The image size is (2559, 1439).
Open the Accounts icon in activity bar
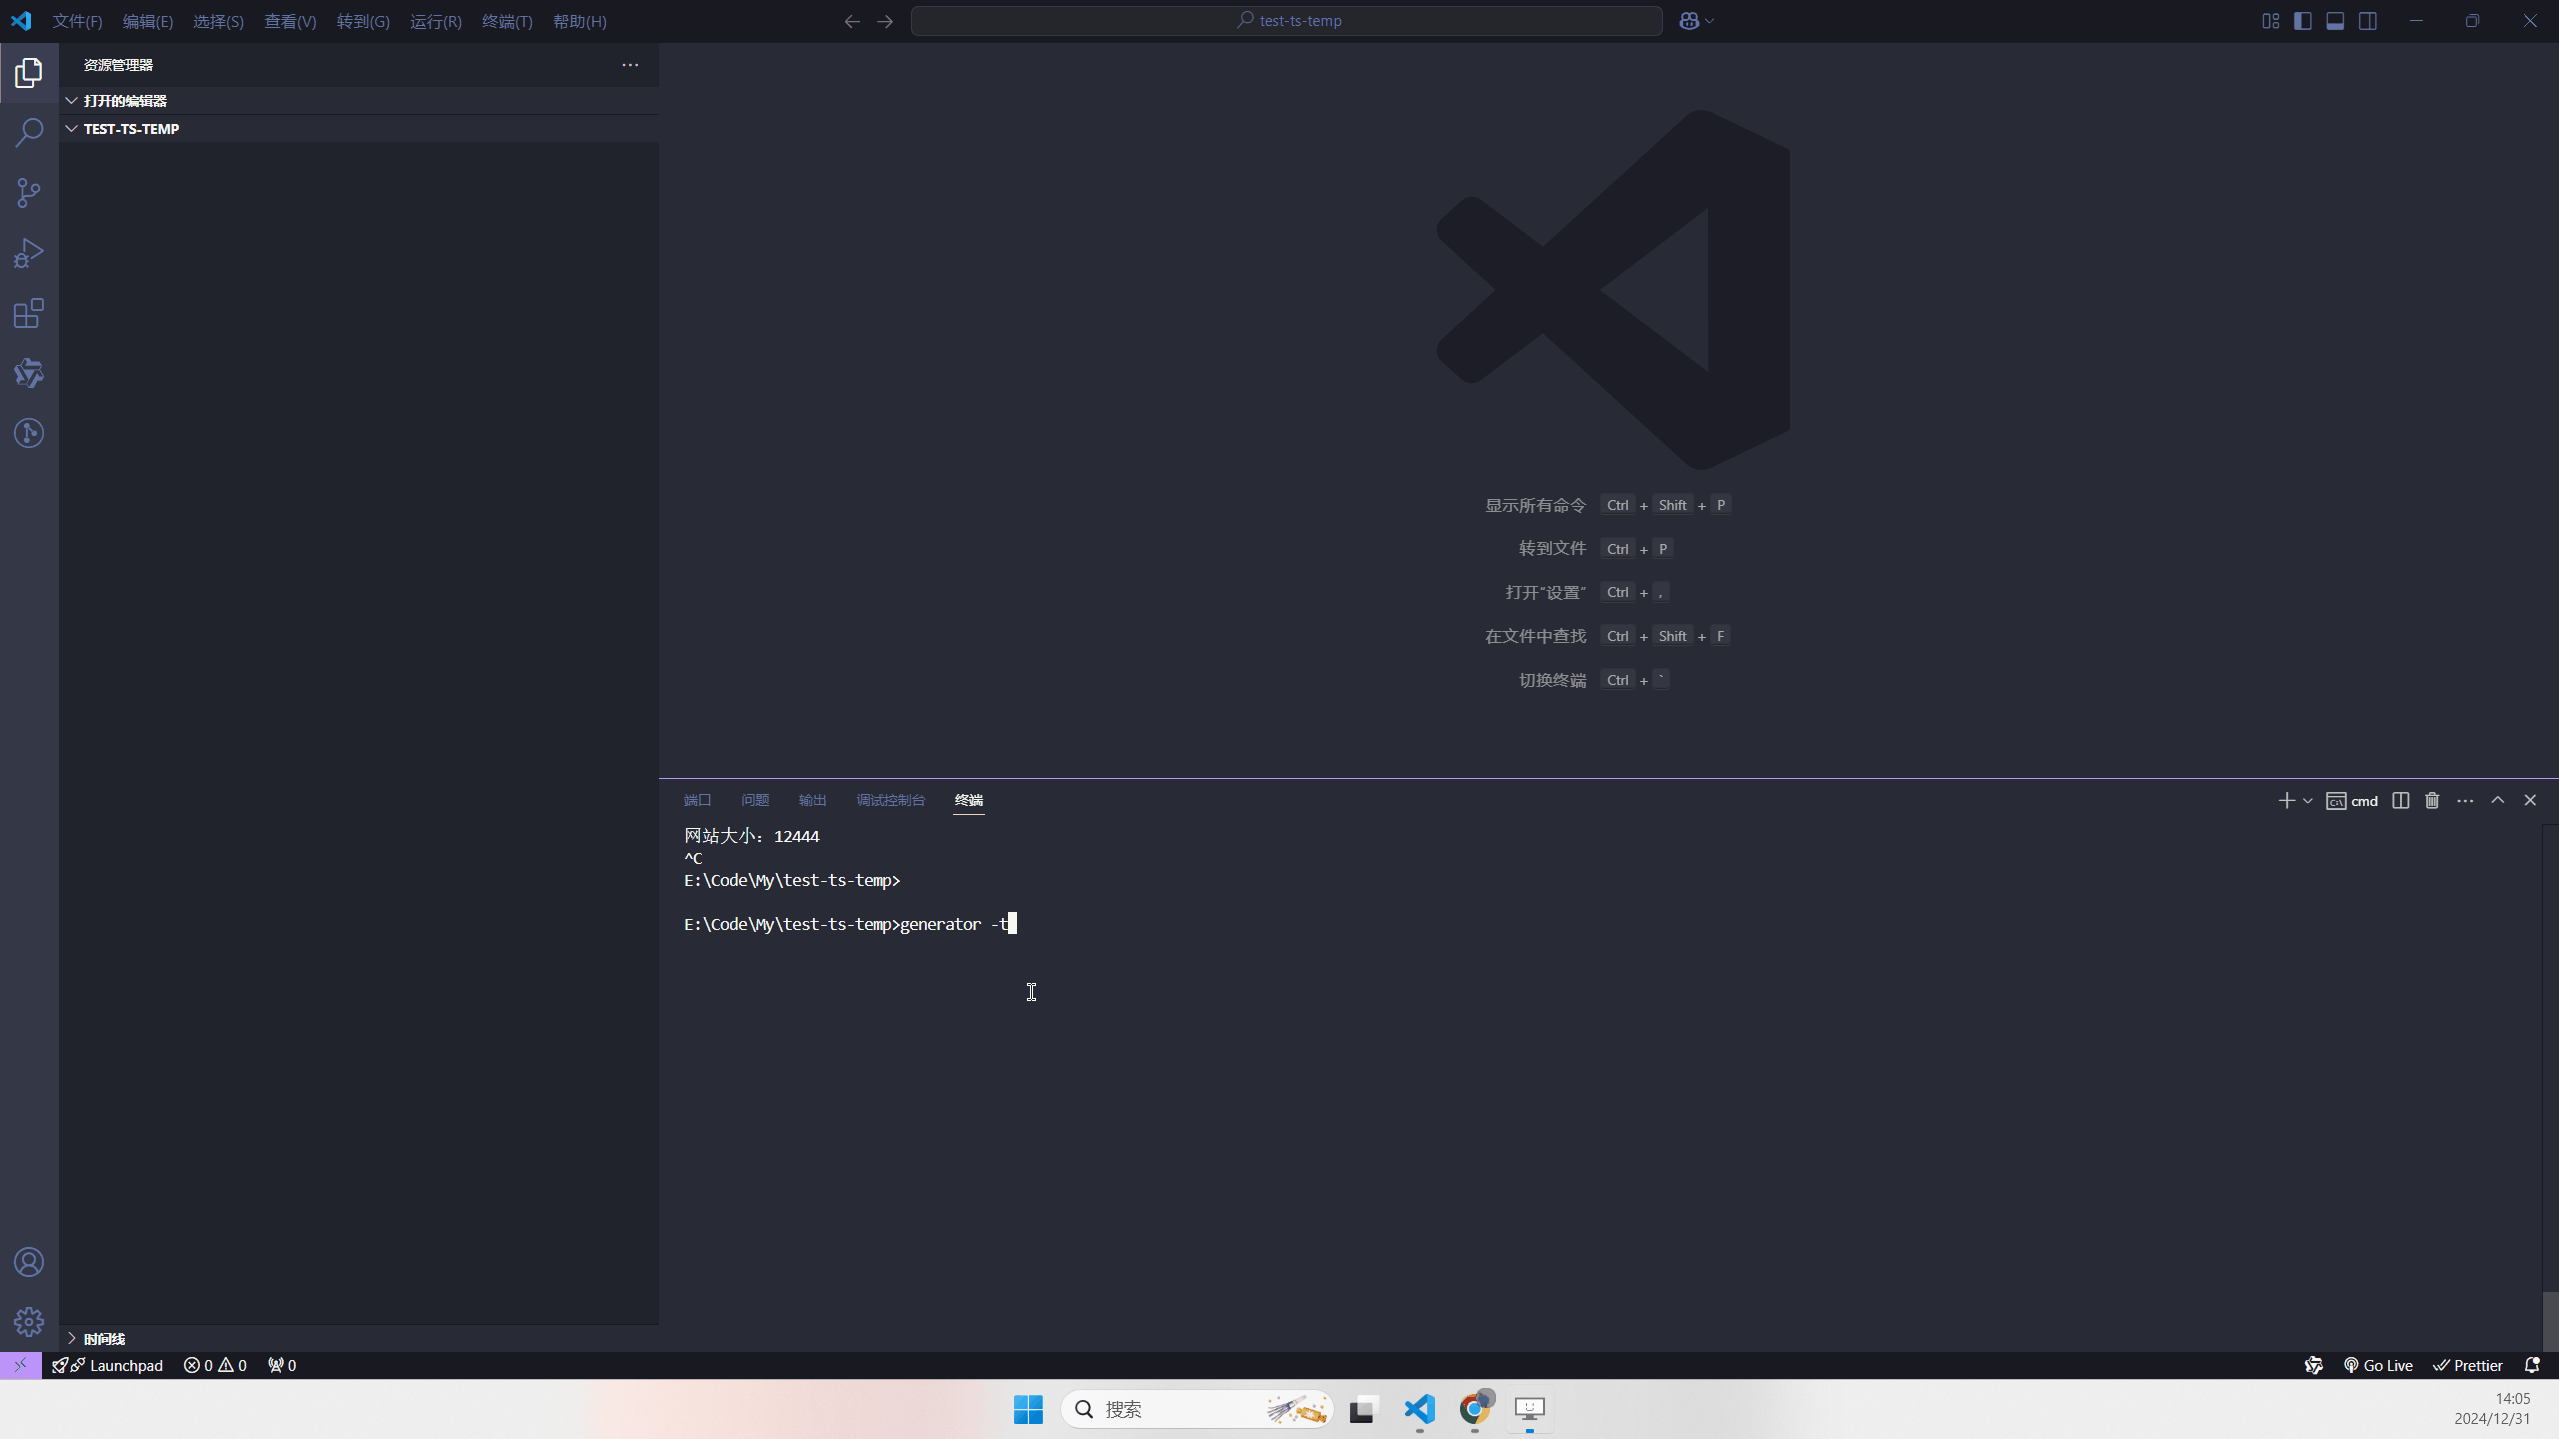click(x=29, y=1262)
